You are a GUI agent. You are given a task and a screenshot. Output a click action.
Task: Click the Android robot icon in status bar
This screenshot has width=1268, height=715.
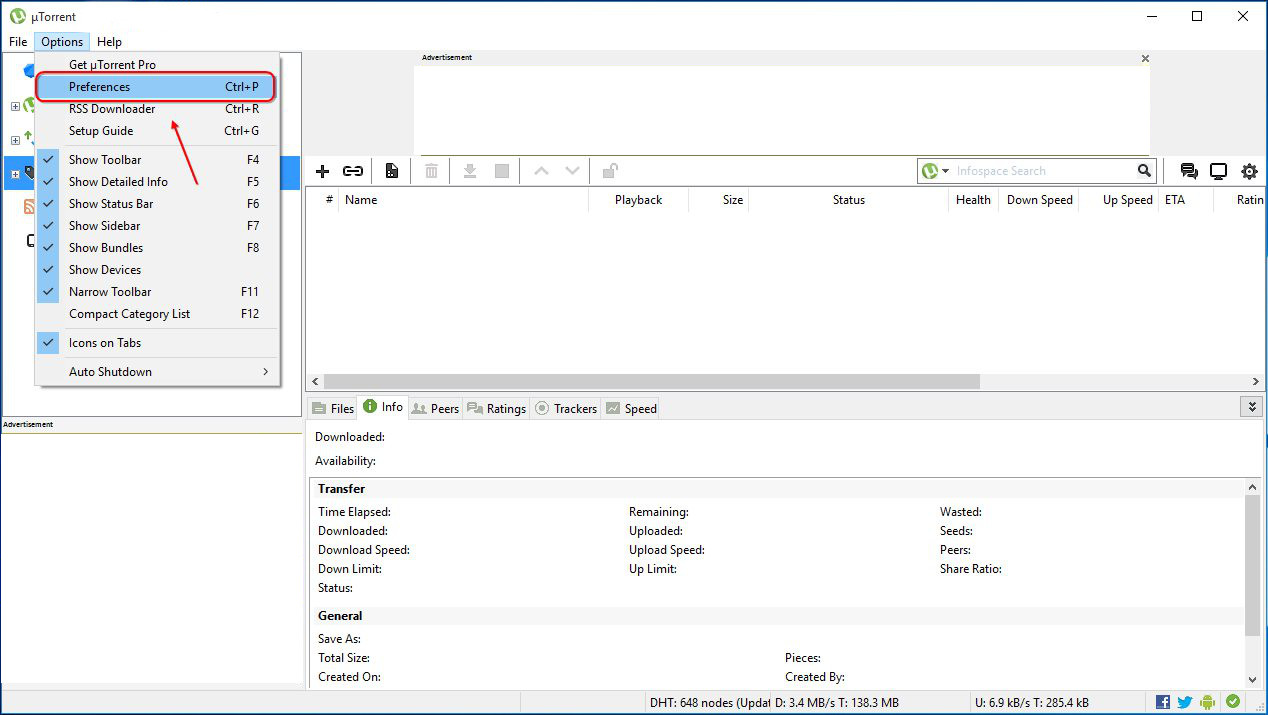pyautogui.click(x=1208, y=702)
